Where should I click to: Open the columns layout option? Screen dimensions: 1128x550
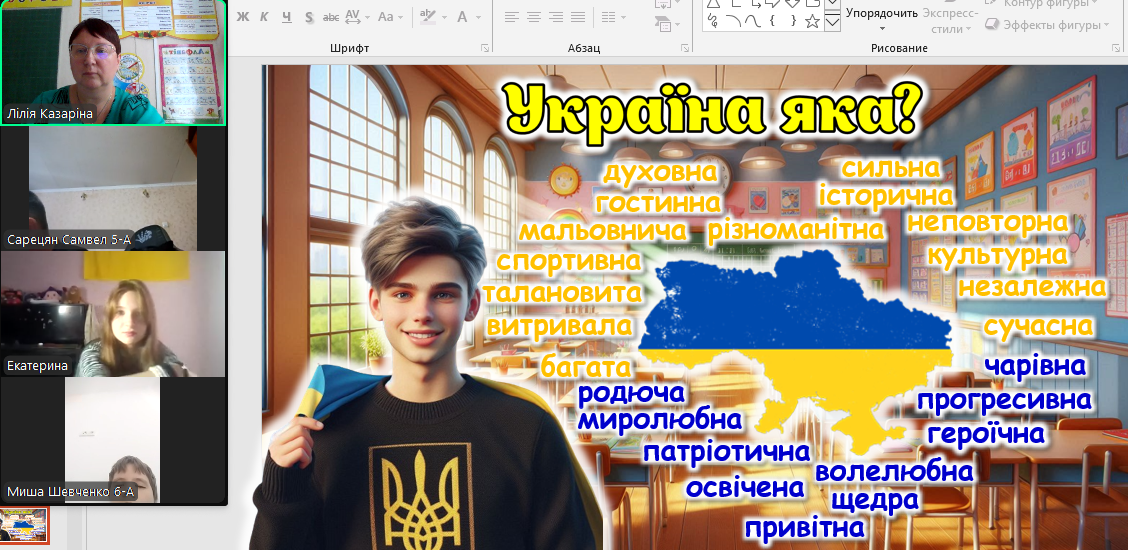608,17
